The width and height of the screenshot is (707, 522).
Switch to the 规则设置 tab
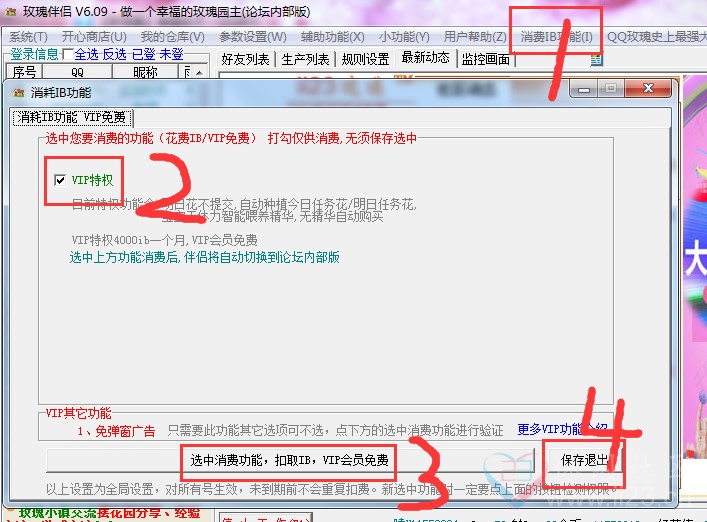click(x=365, y=59)
